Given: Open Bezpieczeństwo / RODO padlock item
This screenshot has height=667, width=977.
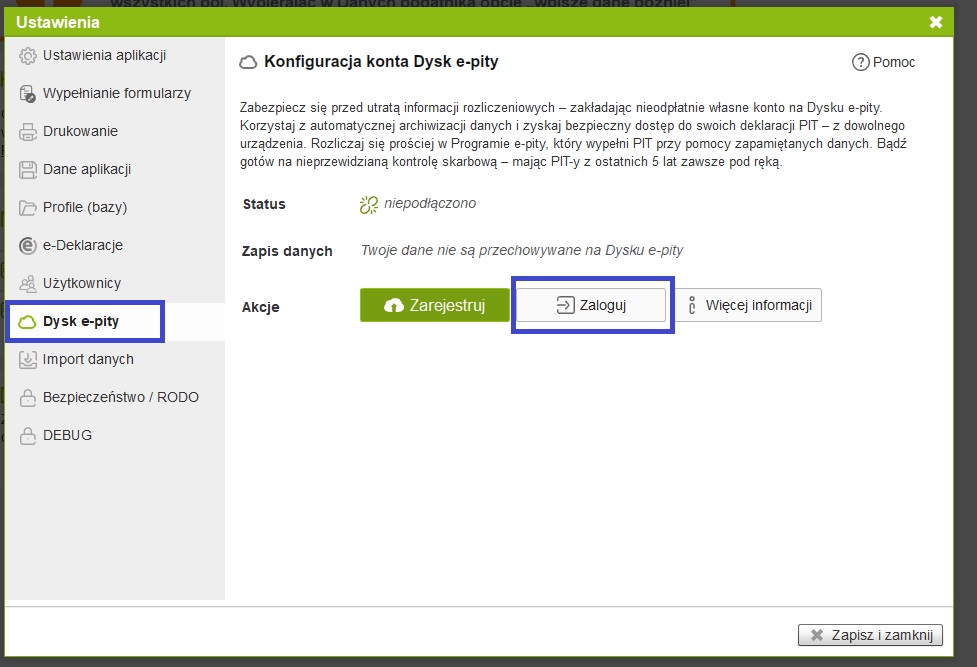Looking at the screenshot, I should coord(120,397).
